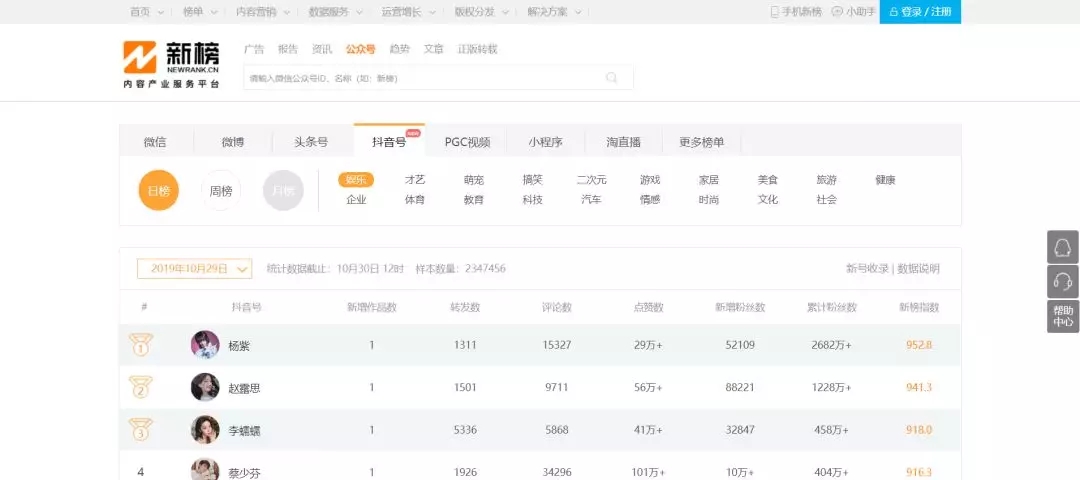Filter by the 搞笑 category
The image size is (1080, 480).
(x=532, y=180)
